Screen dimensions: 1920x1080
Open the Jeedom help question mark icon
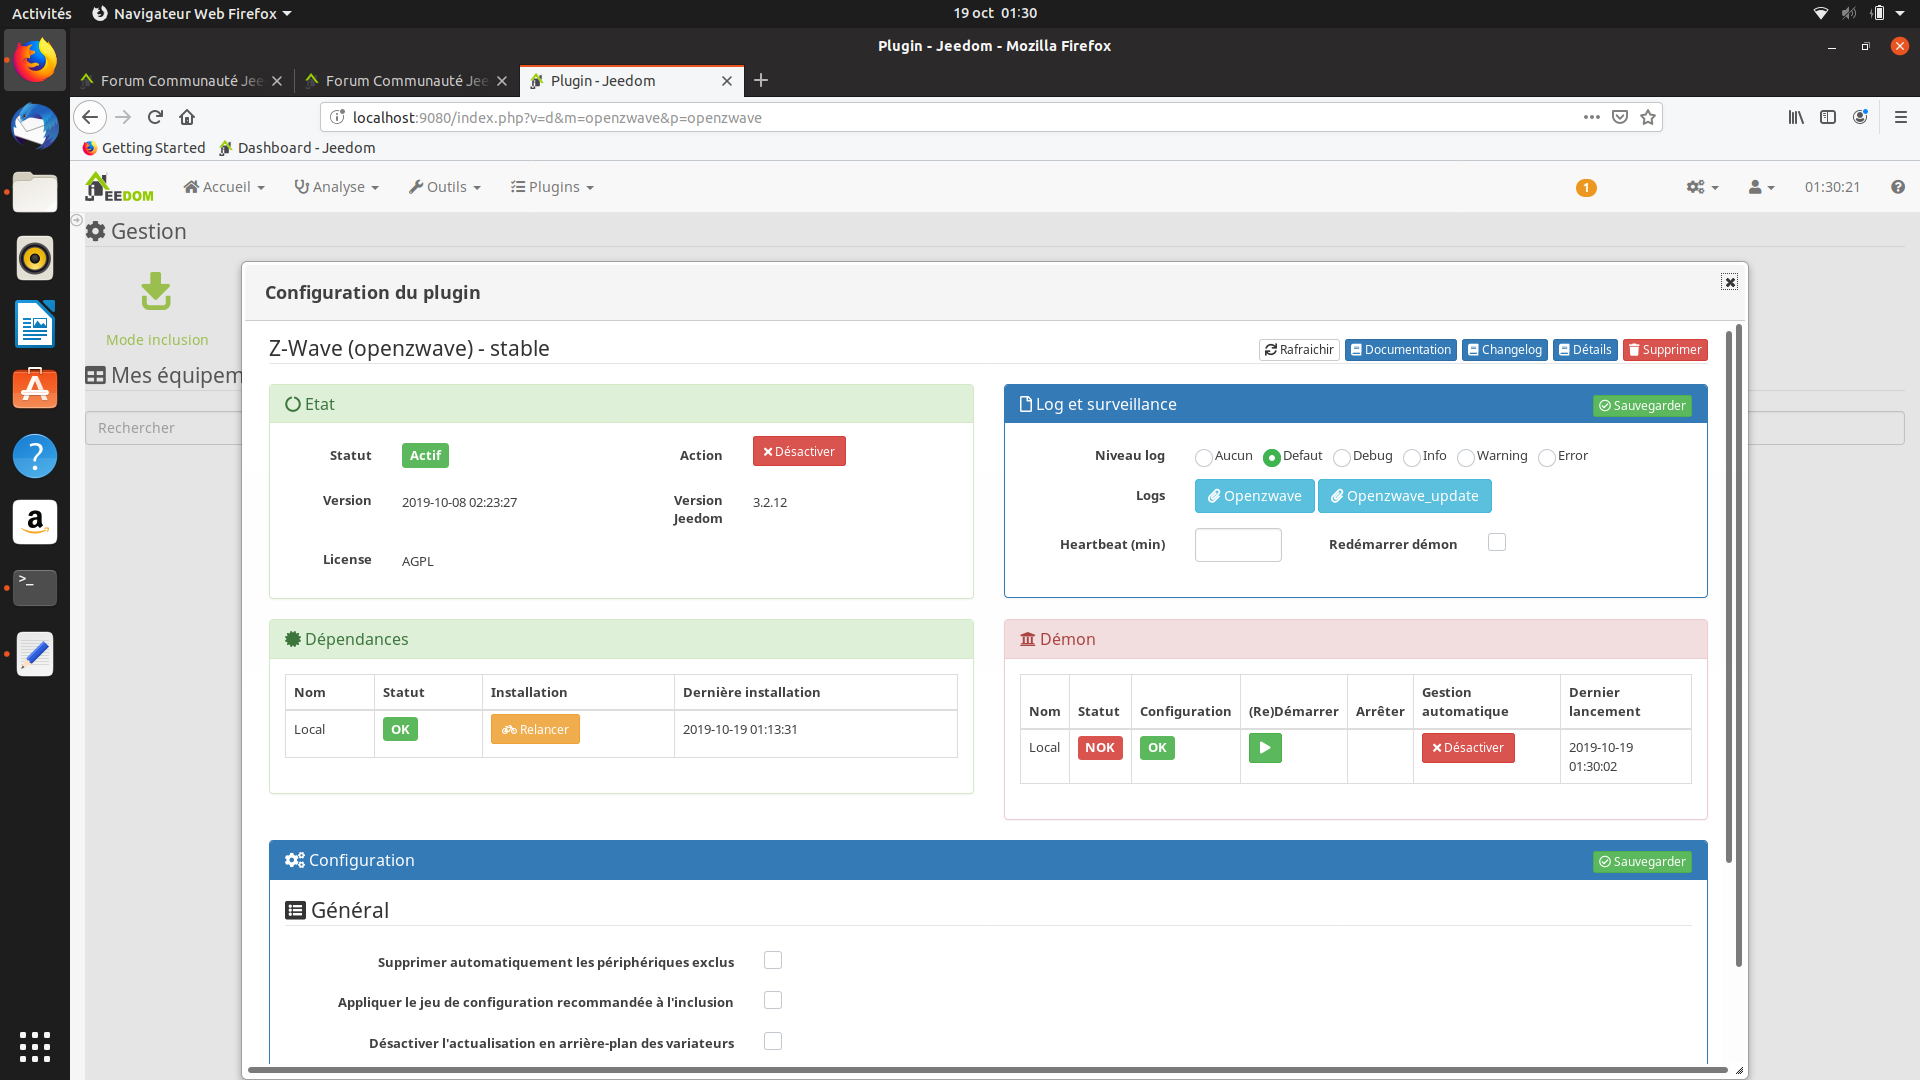pyautogui.click(x=1898, y=187)
